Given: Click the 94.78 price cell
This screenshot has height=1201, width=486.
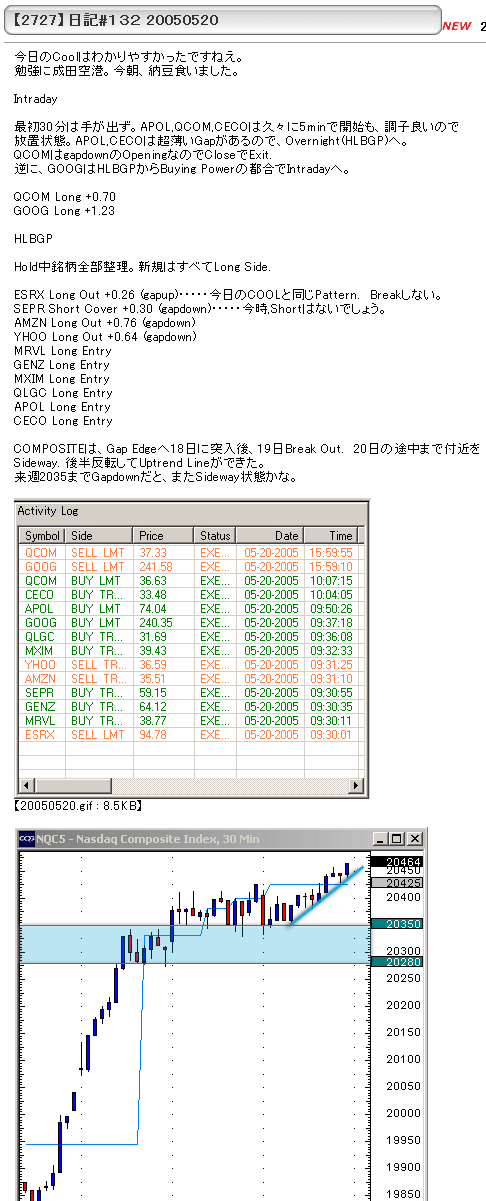Looking at the screenshot, I should point(164,734).
